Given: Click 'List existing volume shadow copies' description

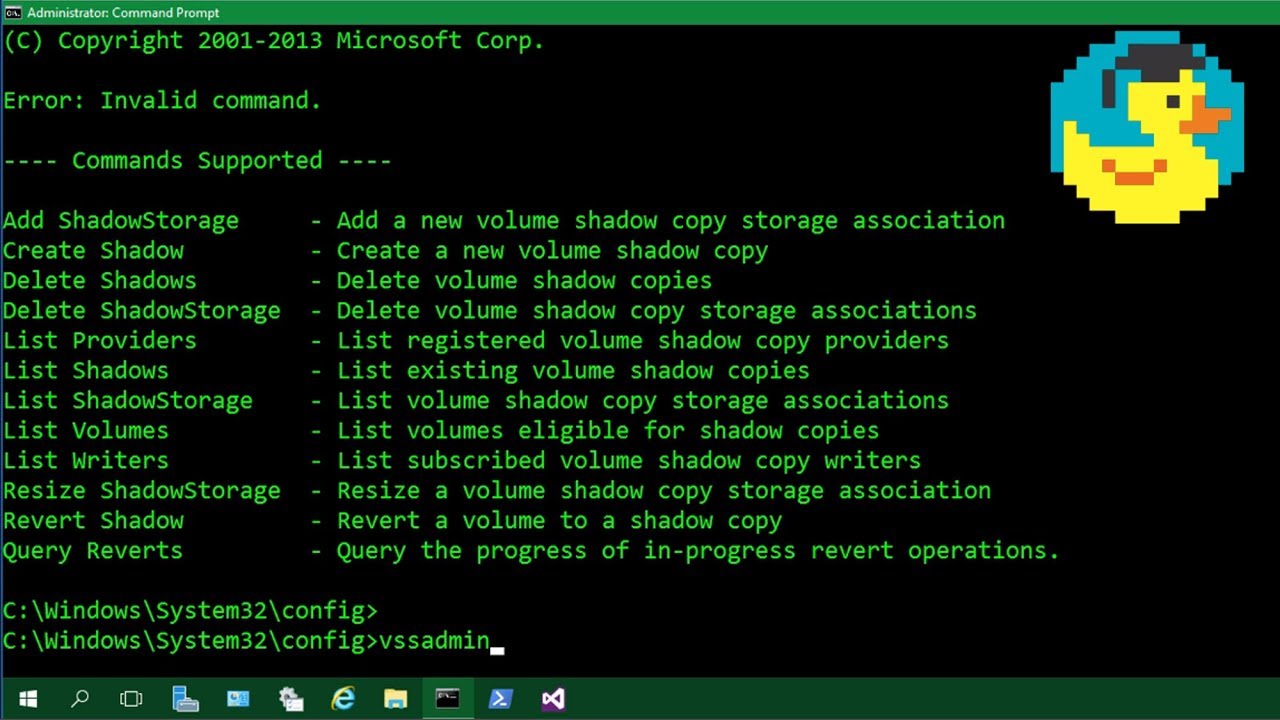Looking at the screenshot, I should (573, 370).
